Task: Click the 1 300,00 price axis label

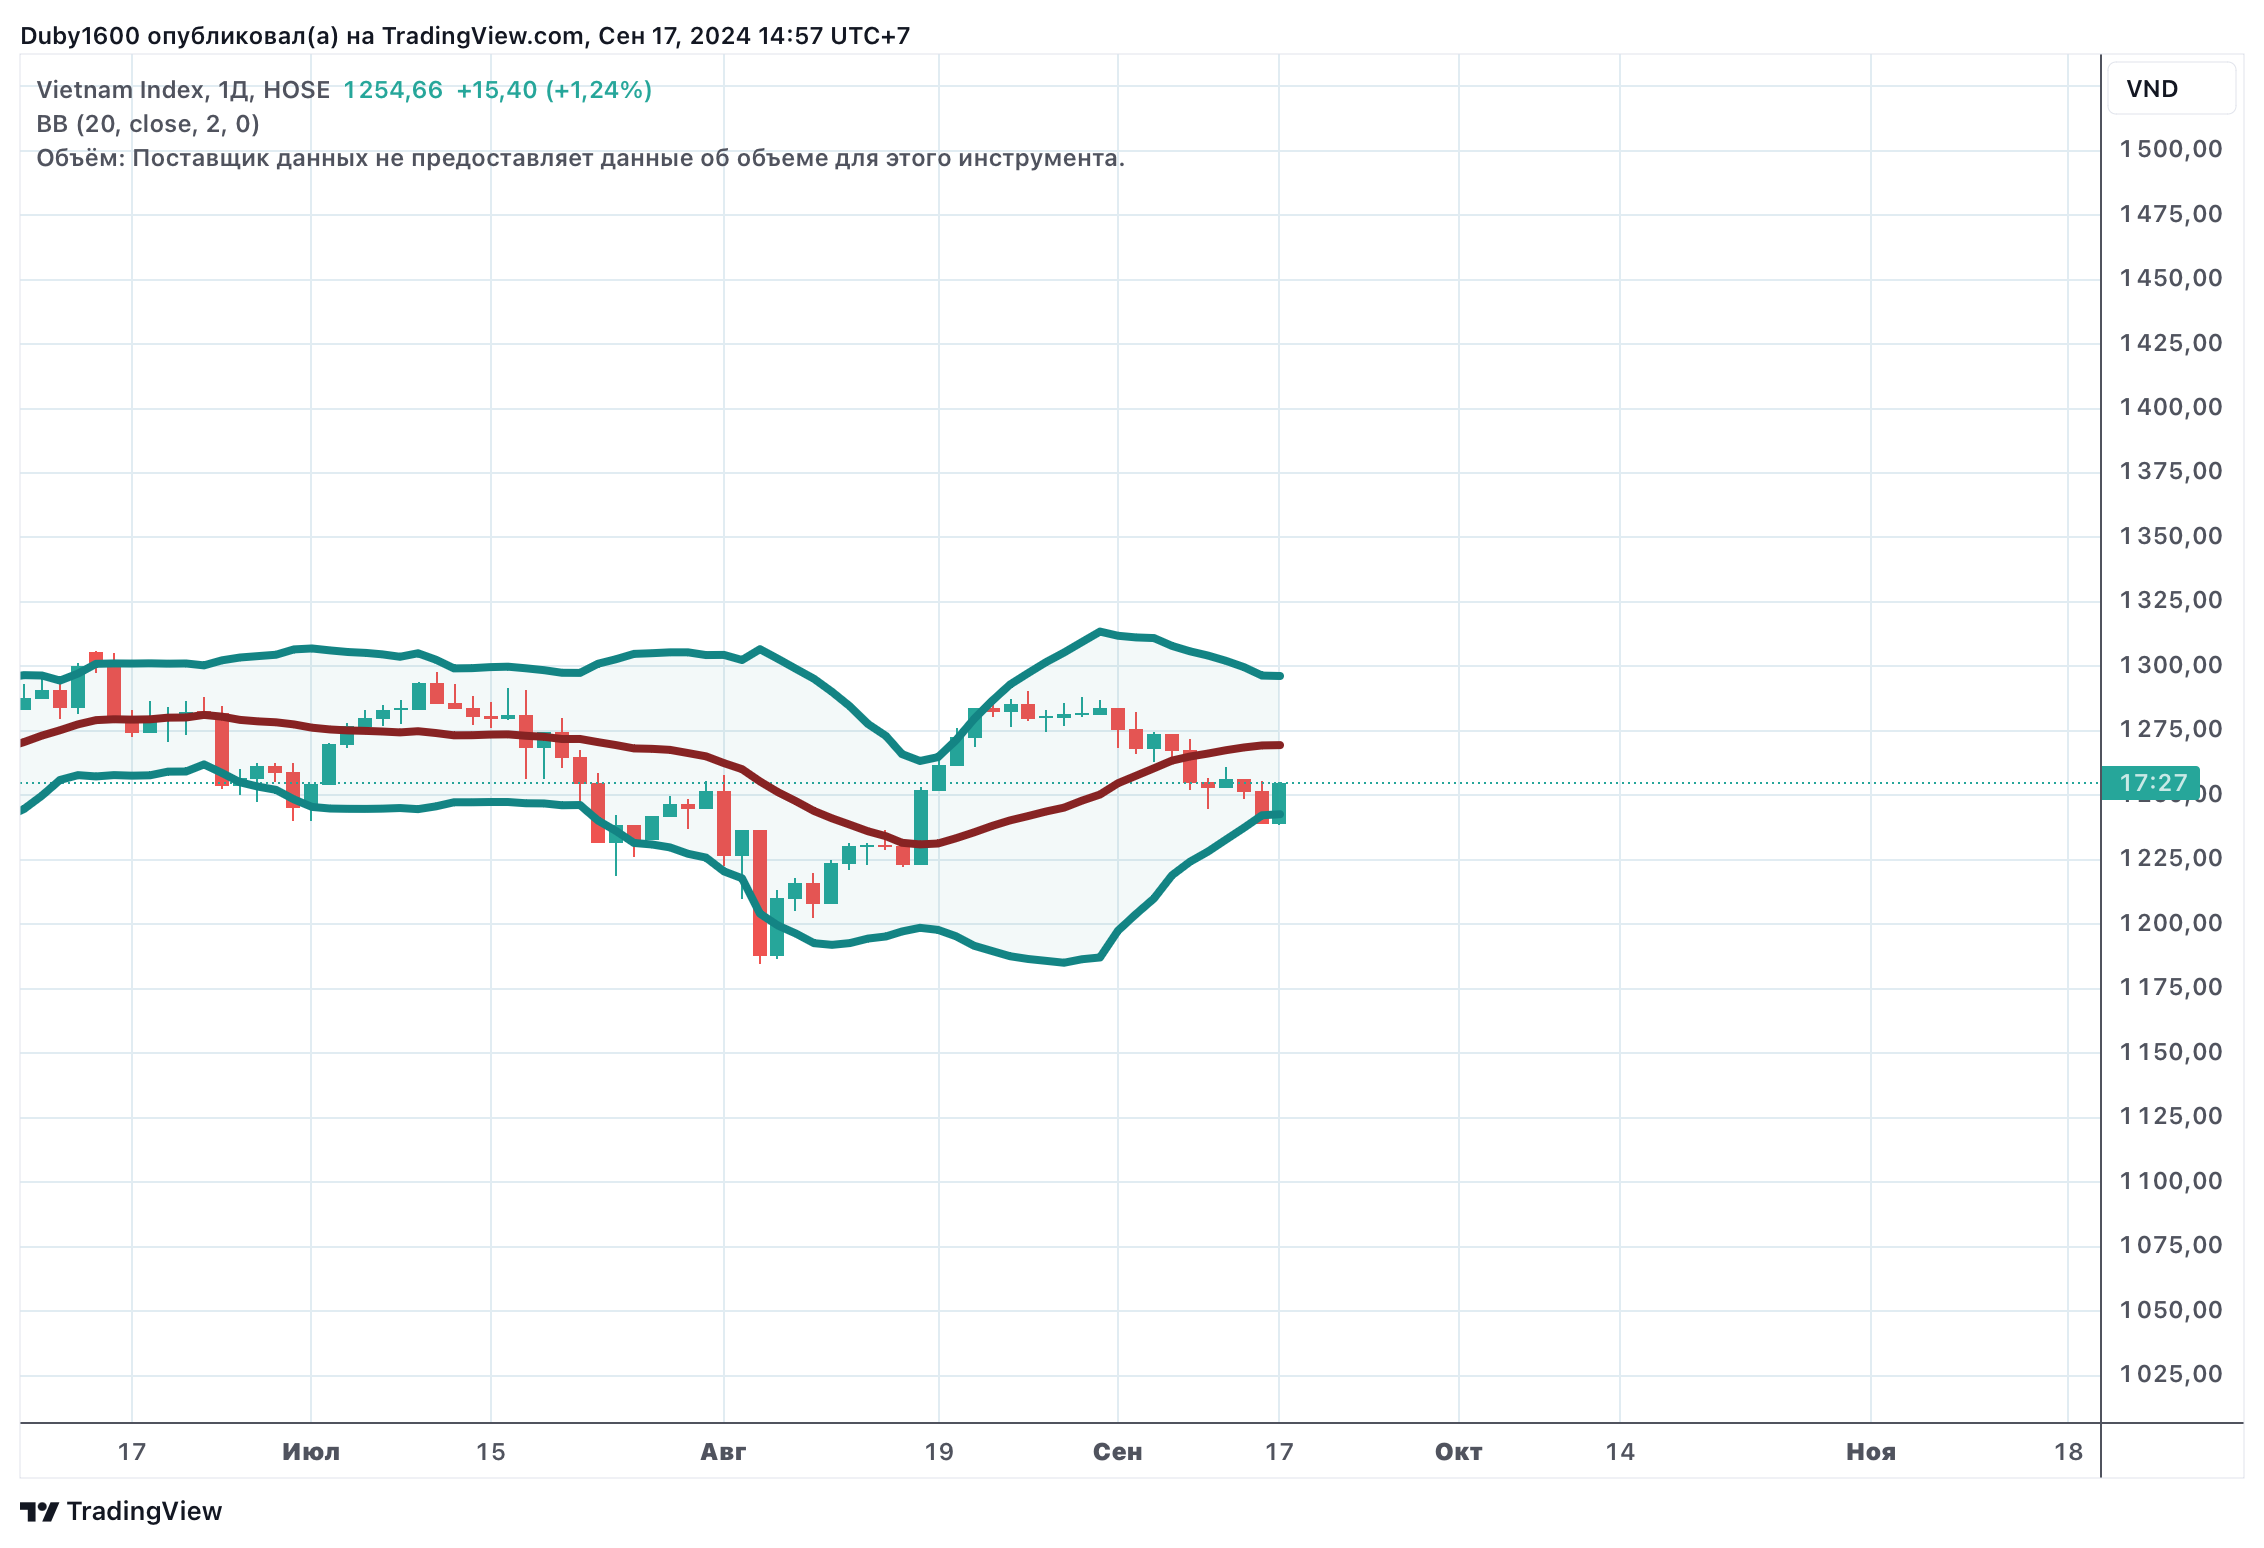Action: 2171,665
